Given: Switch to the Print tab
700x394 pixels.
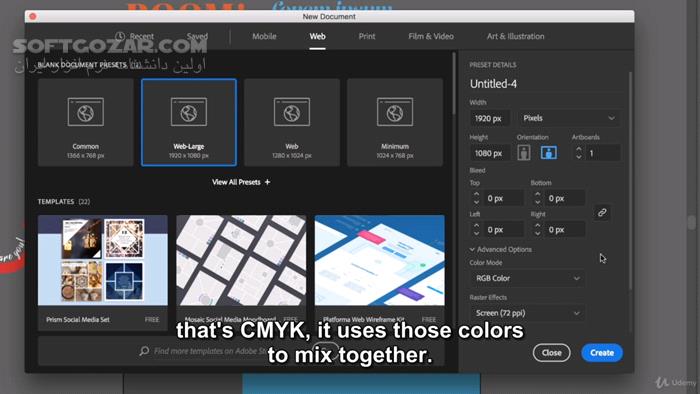Looking at the screenshot, I should [x=367, y=36].
